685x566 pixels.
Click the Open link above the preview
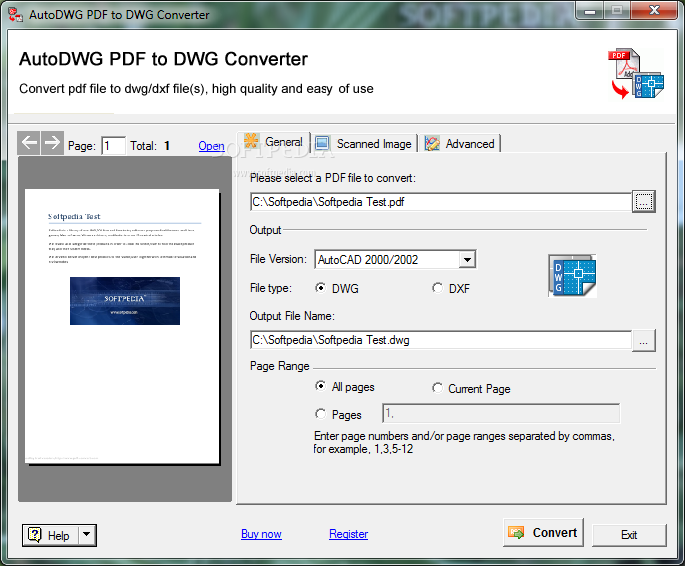pos(211,146)
